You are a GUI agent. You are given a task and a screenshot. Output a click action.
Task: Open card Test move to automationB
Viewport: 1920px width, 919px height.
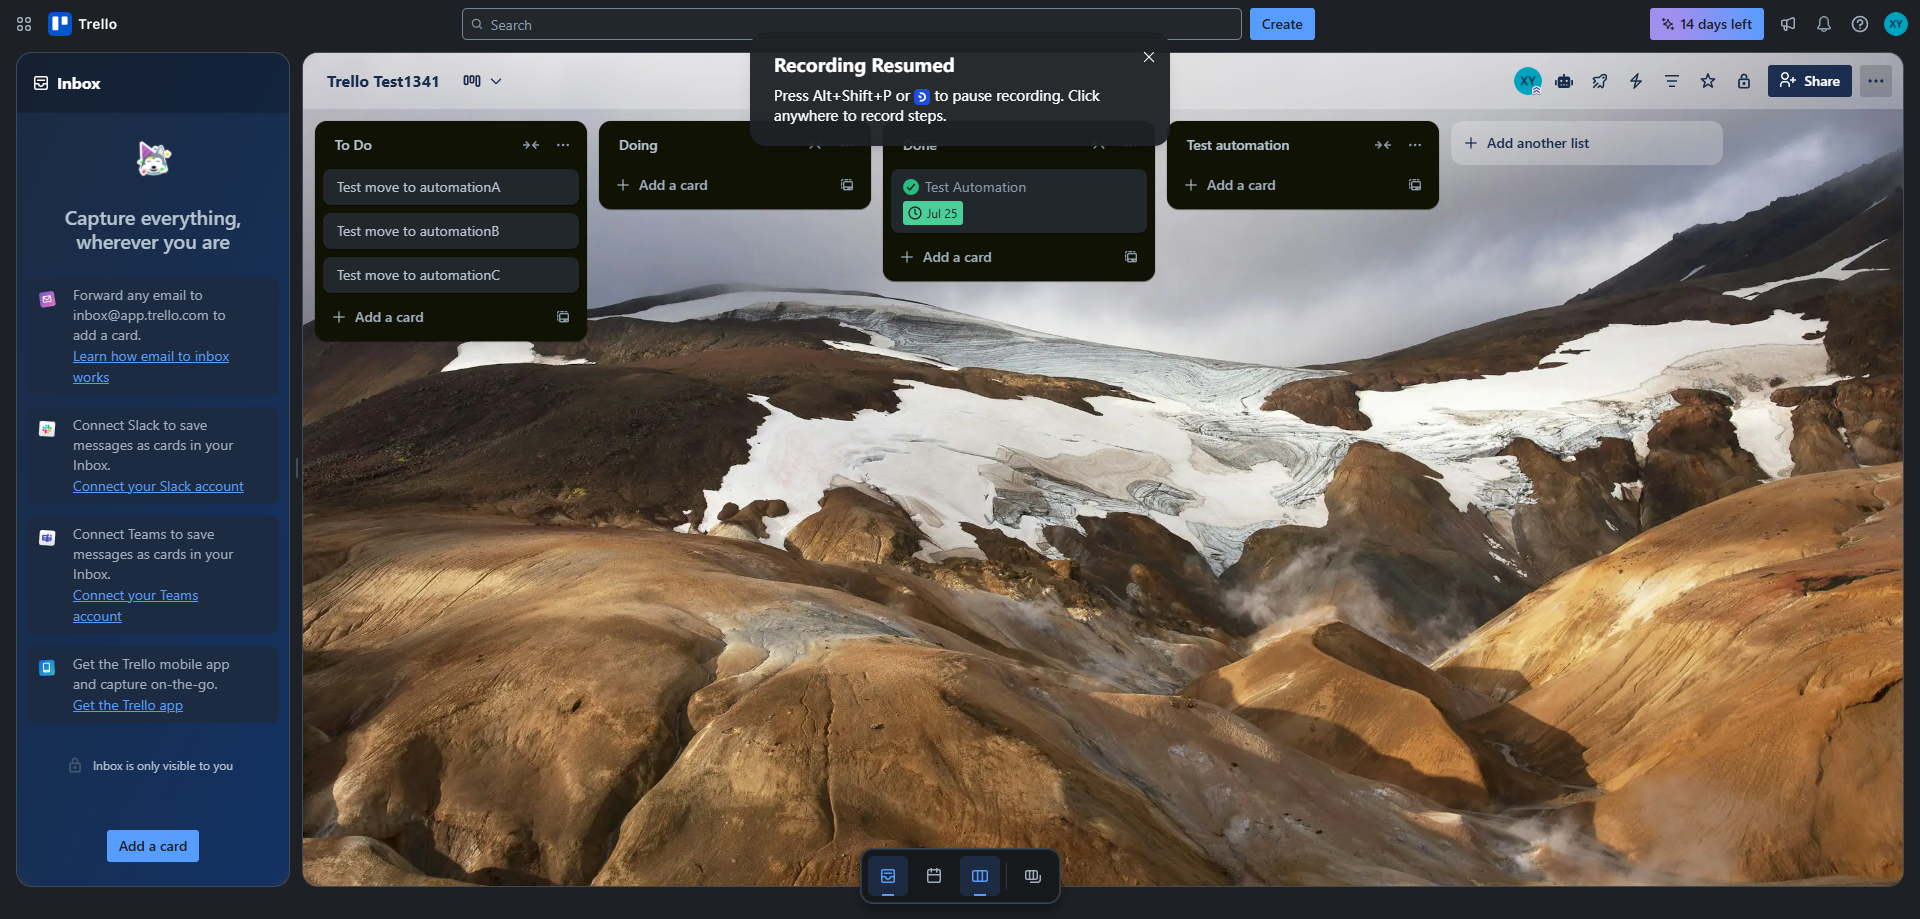(451, 231)
